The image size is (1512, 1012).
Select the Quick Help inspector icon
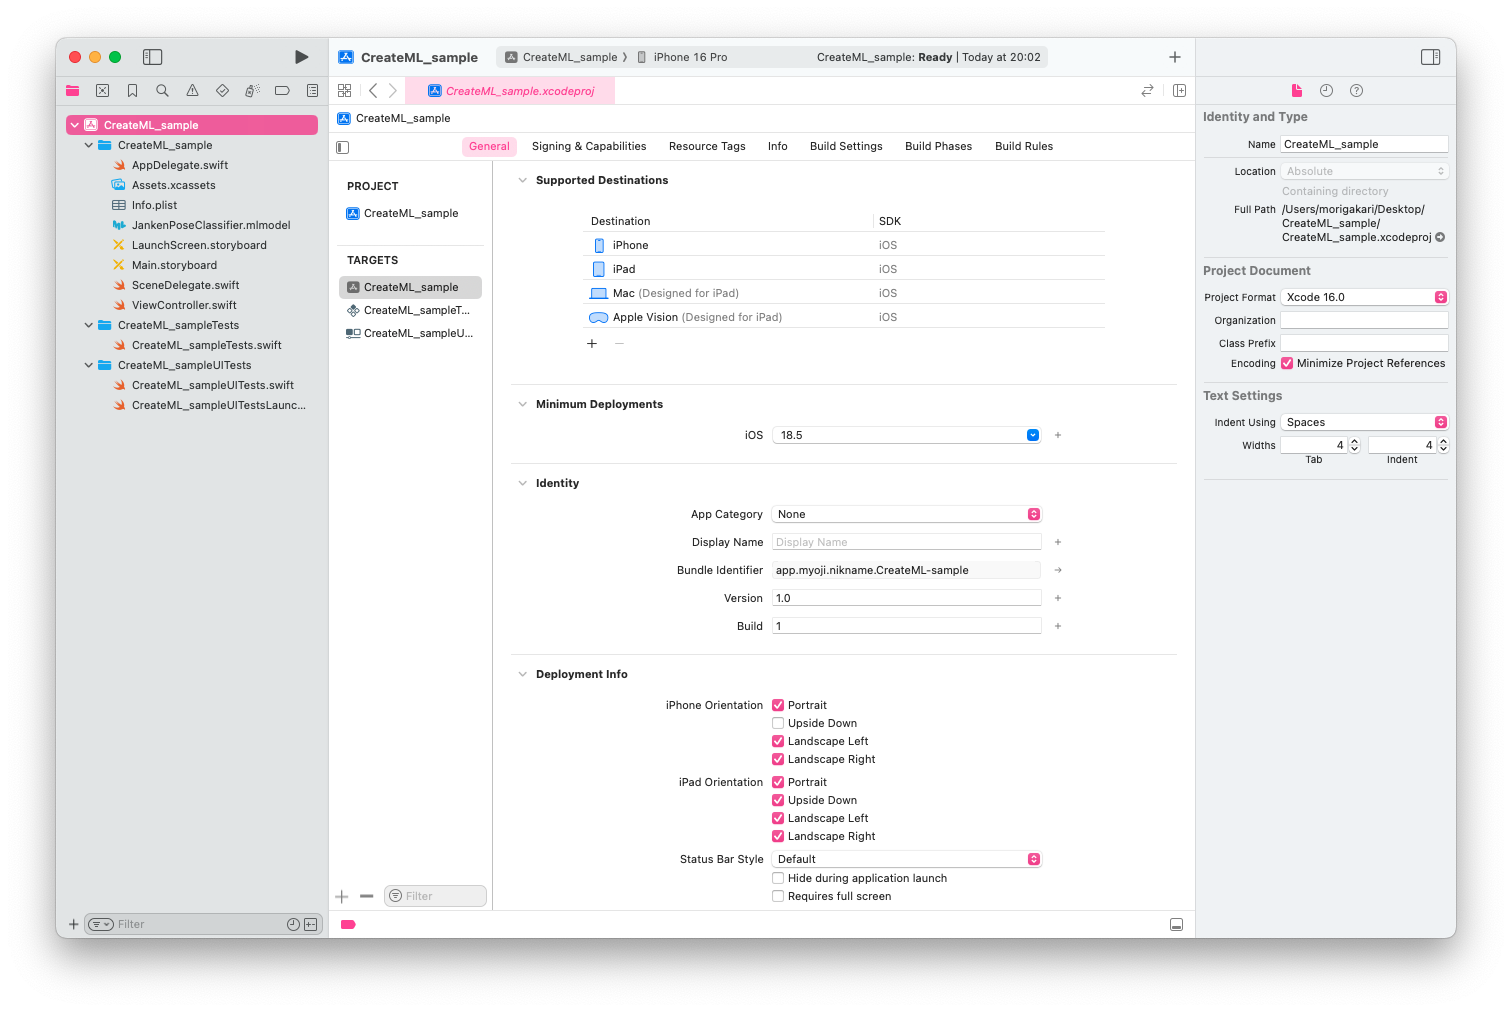pos(1356,91)
